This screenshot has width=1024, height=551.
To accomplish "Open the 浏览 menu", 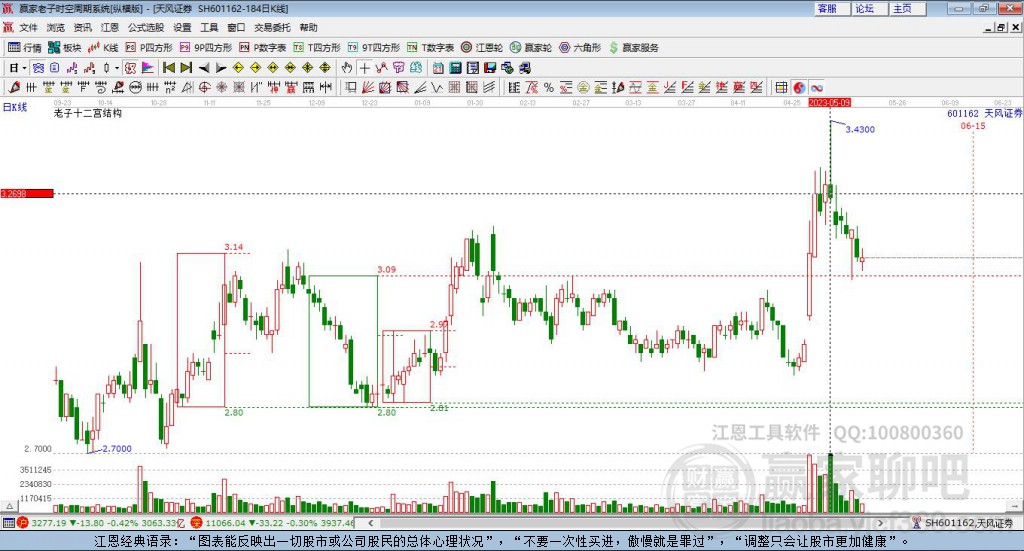I will pos(56,27).
